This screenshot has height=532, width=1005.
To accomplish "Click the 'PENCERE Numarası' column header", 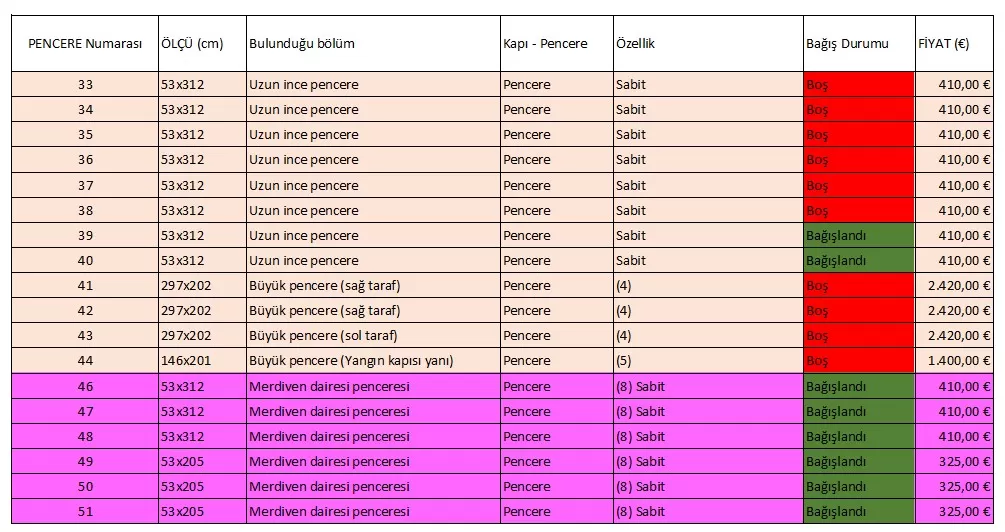I will 85,44.
